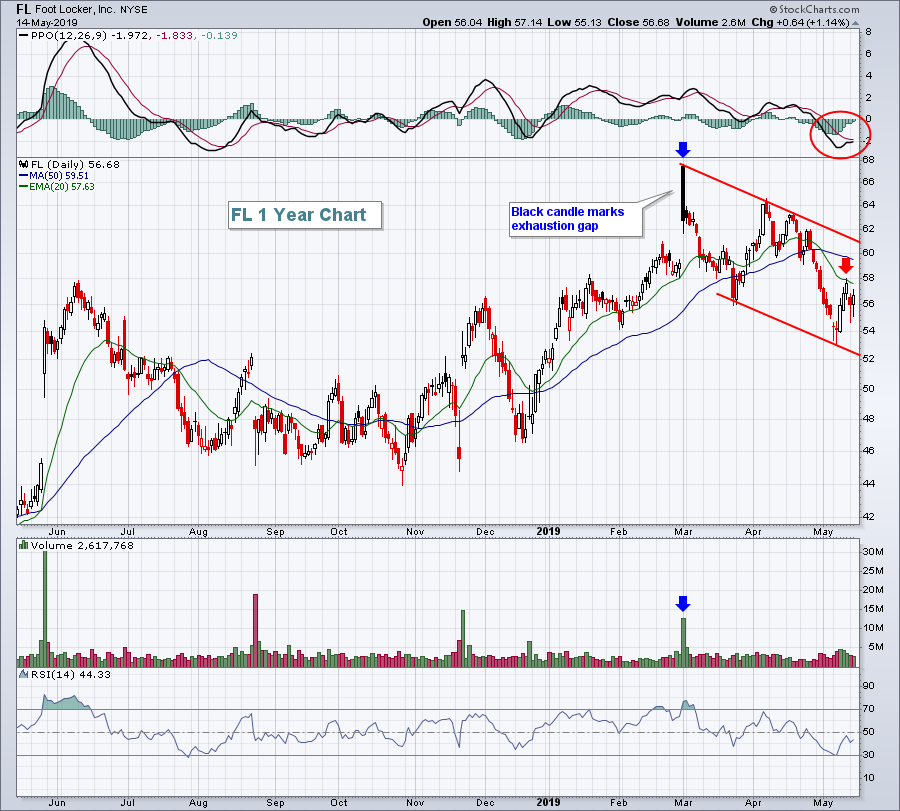
Task: Click the Chg +0.64 (+1.14%) value
Action: pyautogui.click(x=800, y=22)
